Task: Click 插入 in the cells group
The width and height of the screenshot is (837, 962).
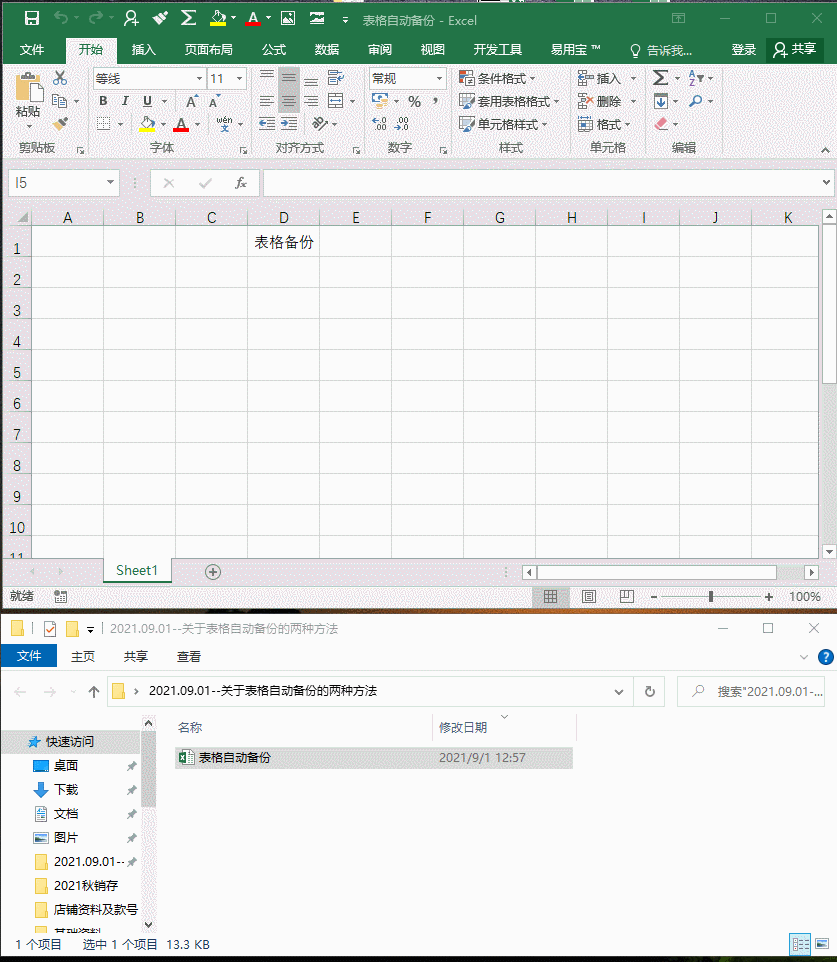Action: [x=600, y=79]
